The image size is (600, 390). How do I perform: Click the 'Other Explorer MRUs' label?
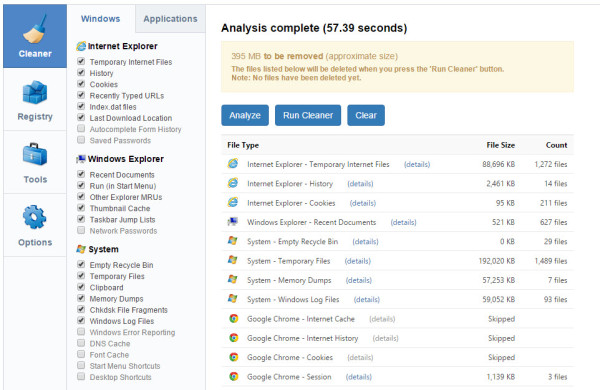coord(126,197)
